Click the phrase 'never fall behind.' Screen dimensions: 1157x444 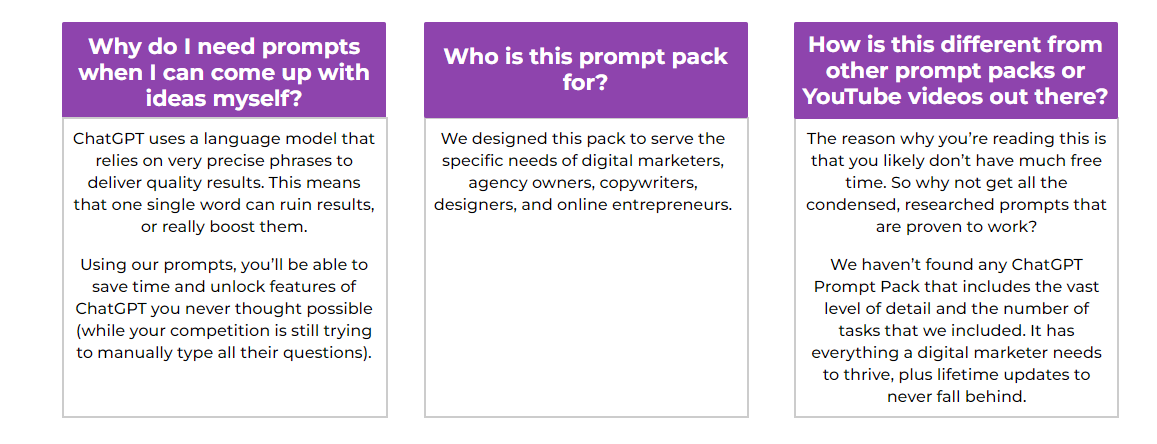[956, 397]
